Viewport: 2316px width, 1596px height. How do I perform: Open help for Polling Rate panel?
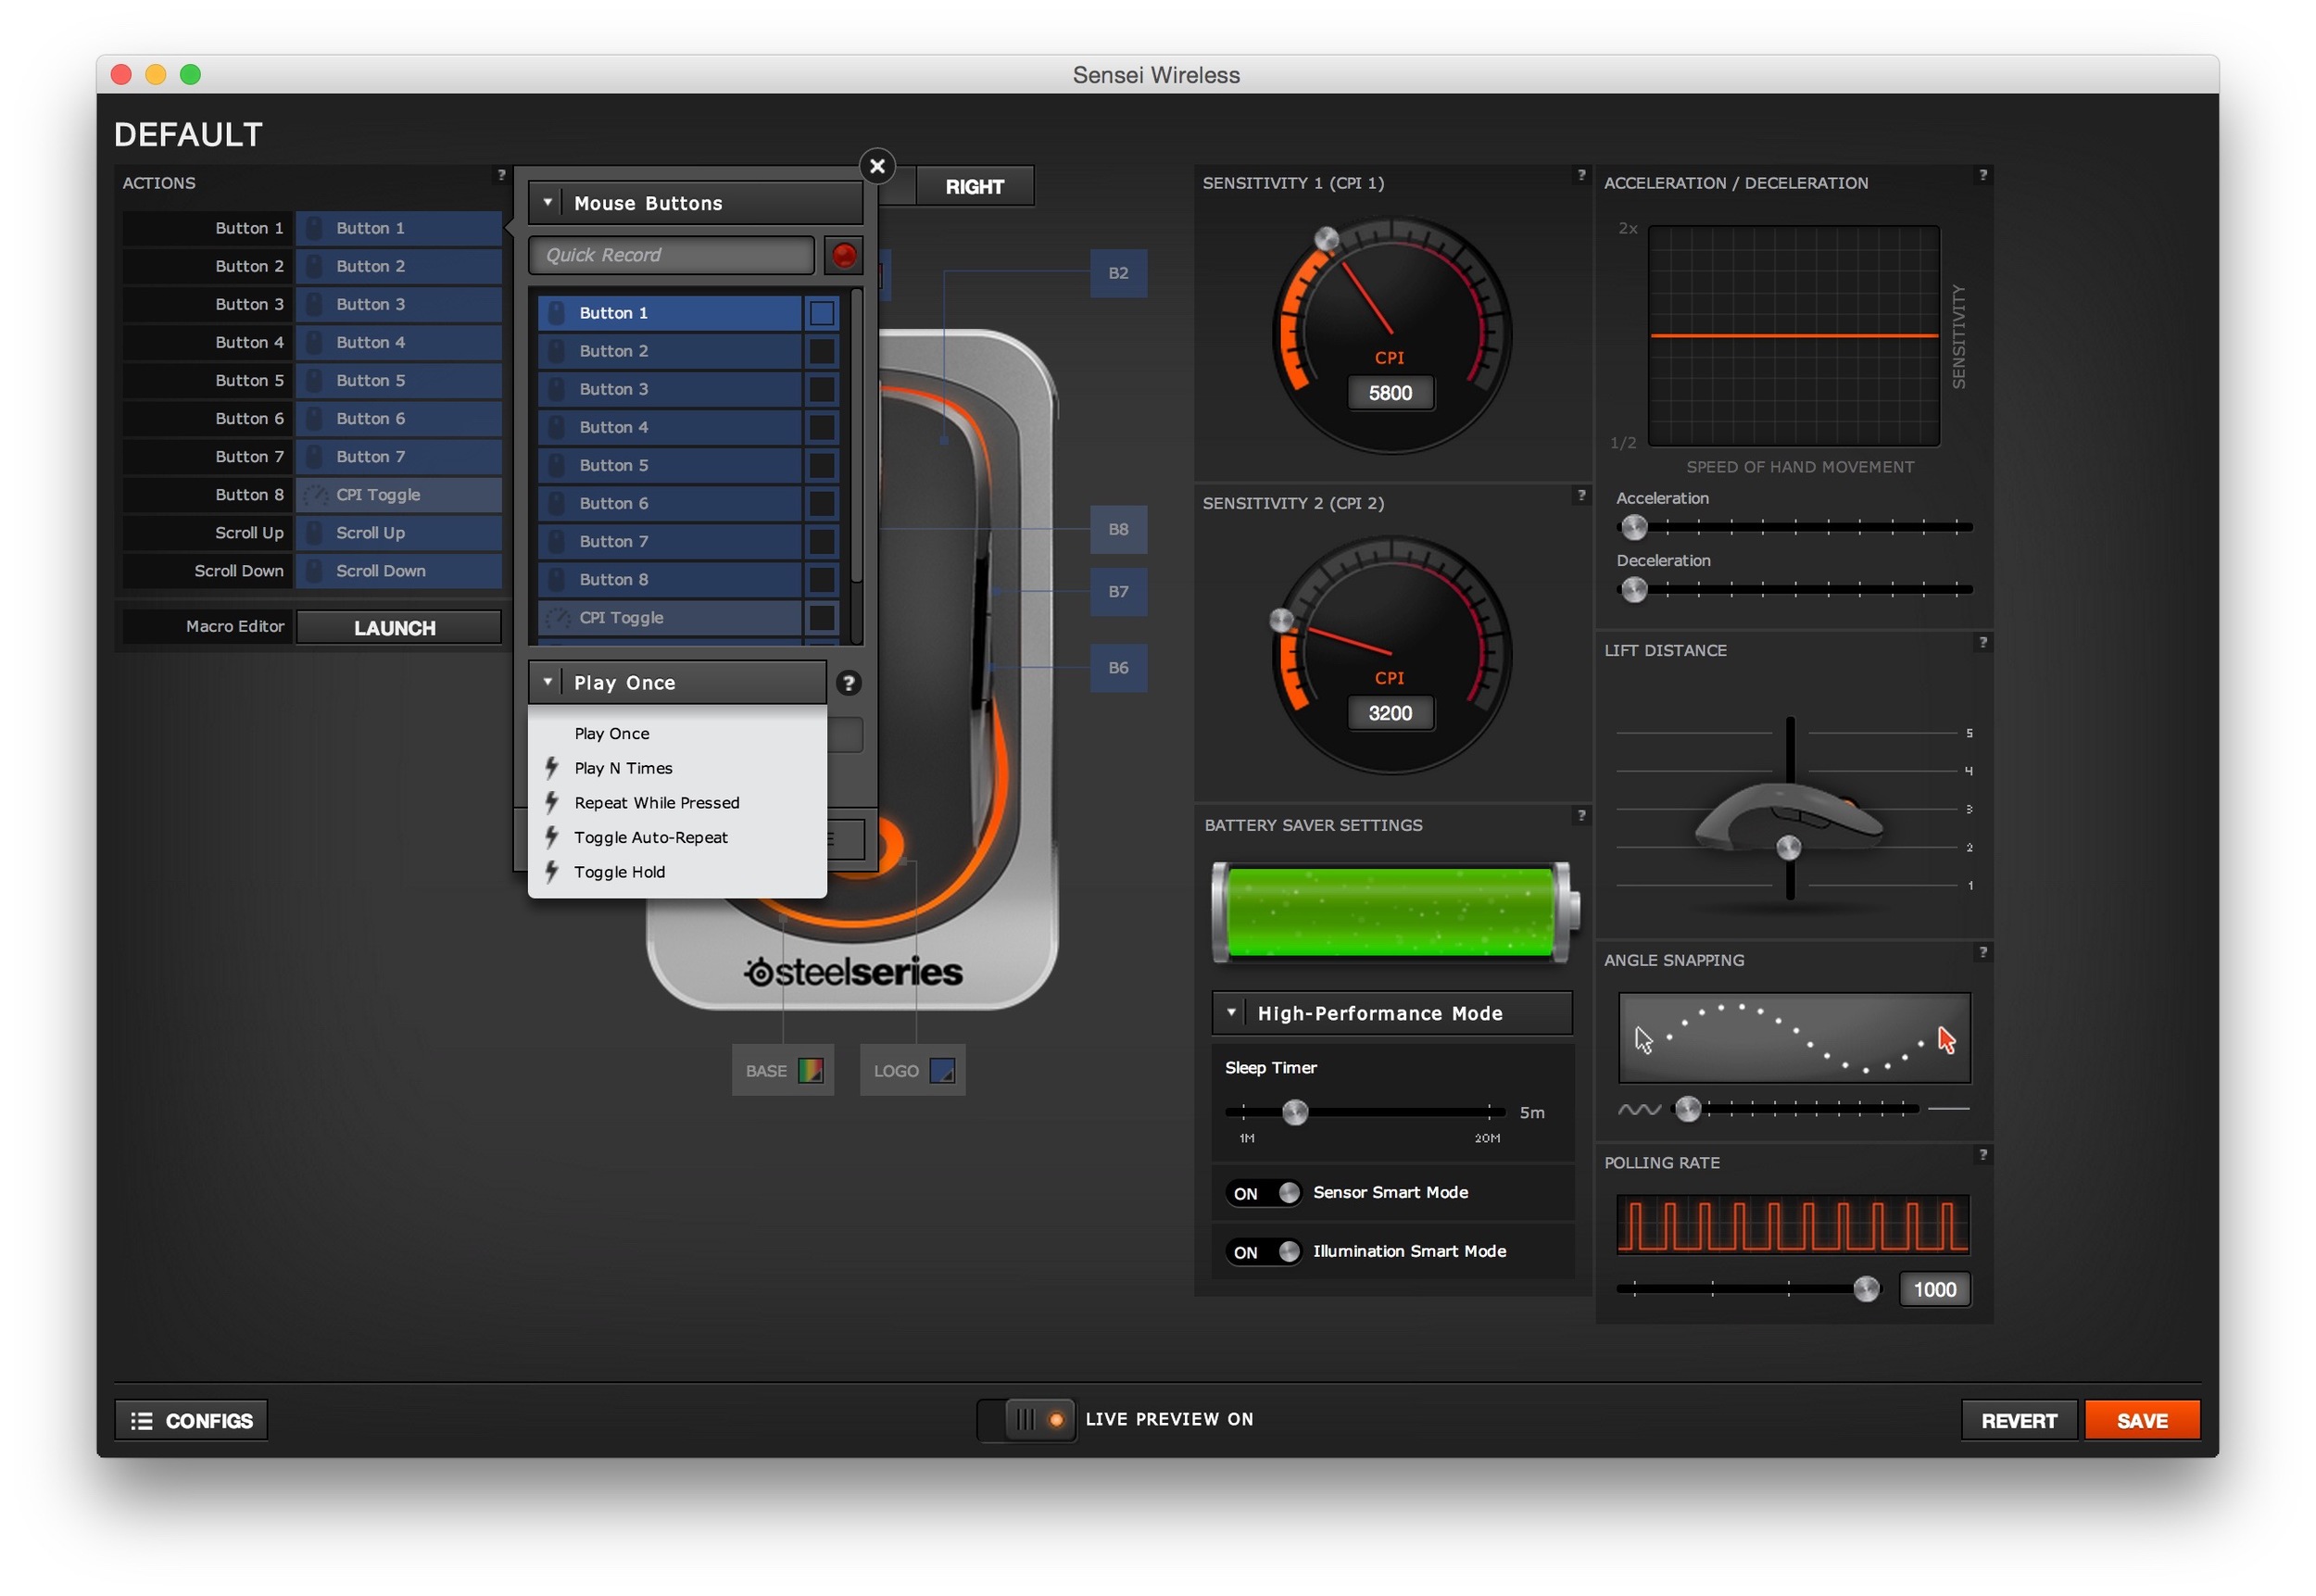tap(1982, 1154)
